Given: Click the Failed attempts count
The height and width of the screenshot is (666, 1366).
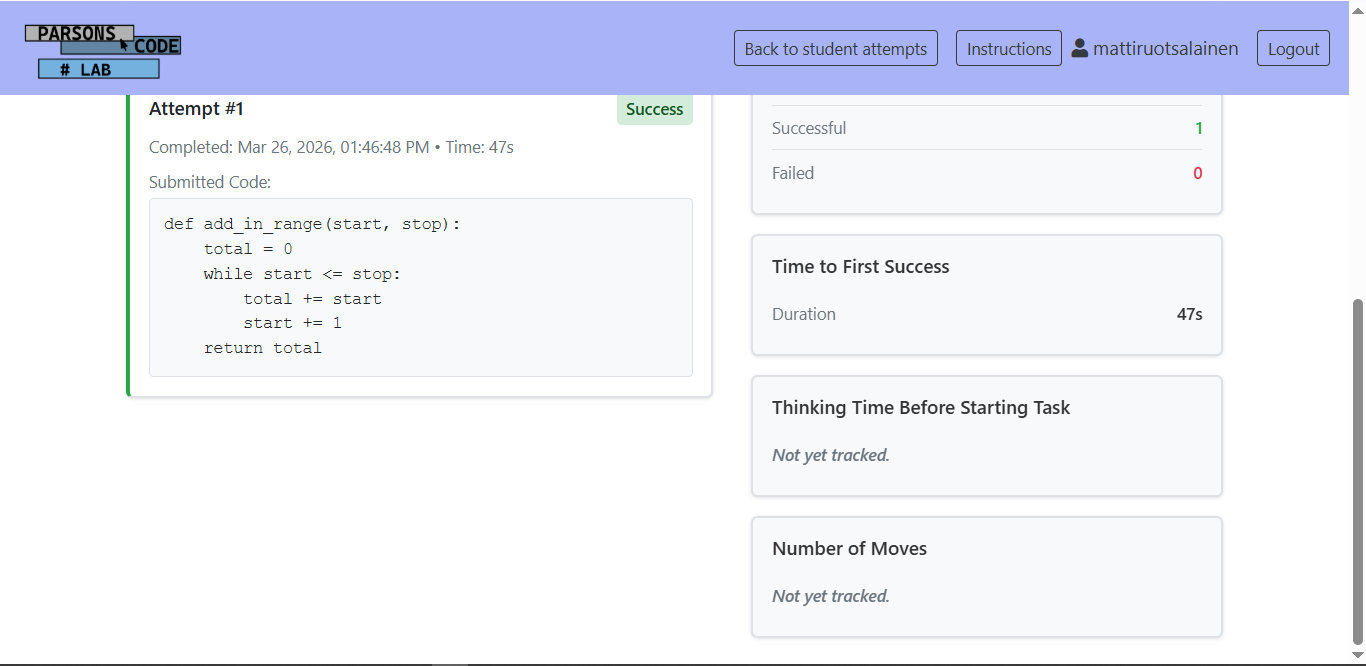Looking at the screenshot, I should point(1197,173).
